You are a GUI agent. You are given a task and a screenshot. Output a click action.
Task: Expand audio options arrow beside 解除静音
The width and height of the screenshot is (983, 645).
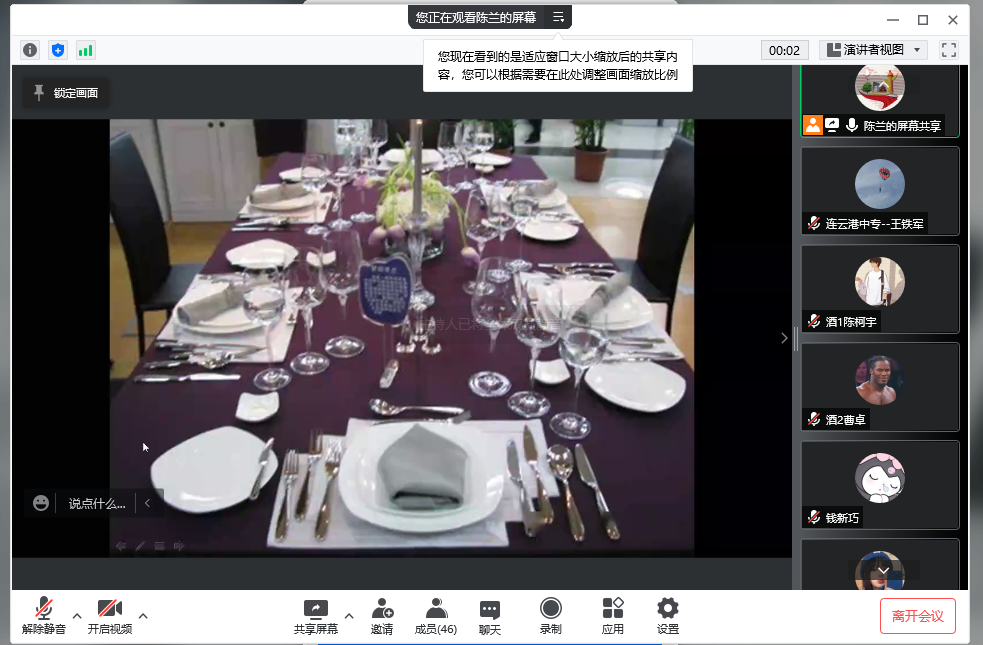click(x=77, y=615)
